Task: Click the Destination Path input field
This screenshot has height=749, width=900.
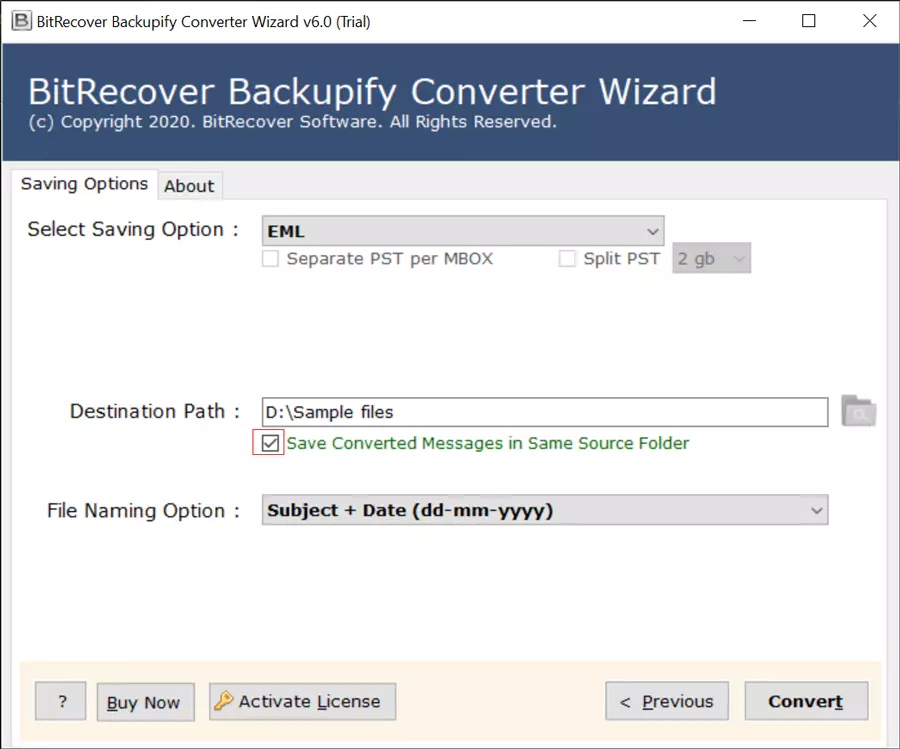Action: point(545,412)
